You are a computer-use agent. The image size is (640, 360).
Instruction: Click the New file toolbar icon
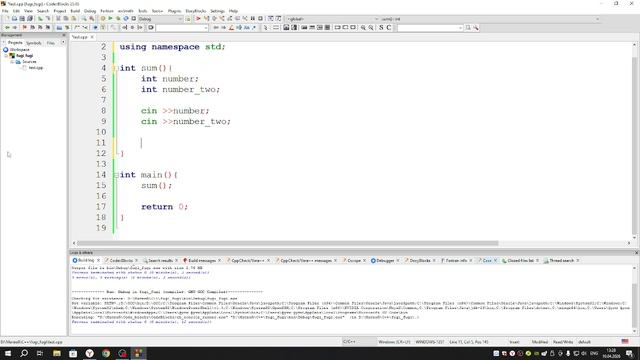[x=7, y=19]
